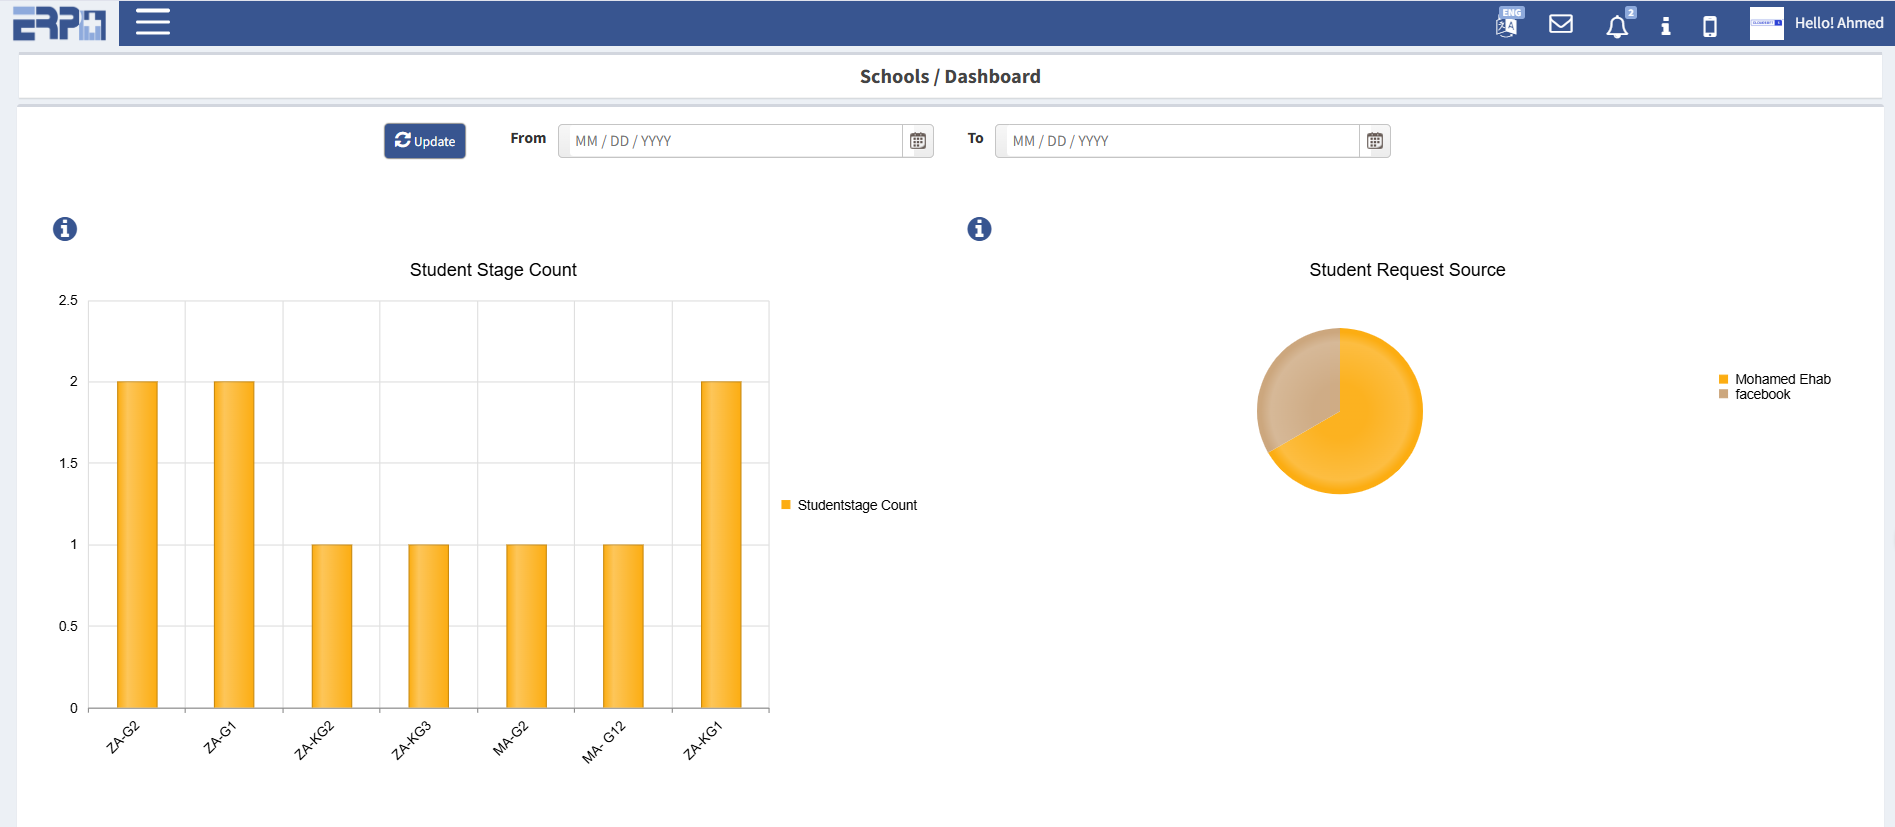Open the From date calendar picker
1895x827 pixels.
tap(917, 141)
